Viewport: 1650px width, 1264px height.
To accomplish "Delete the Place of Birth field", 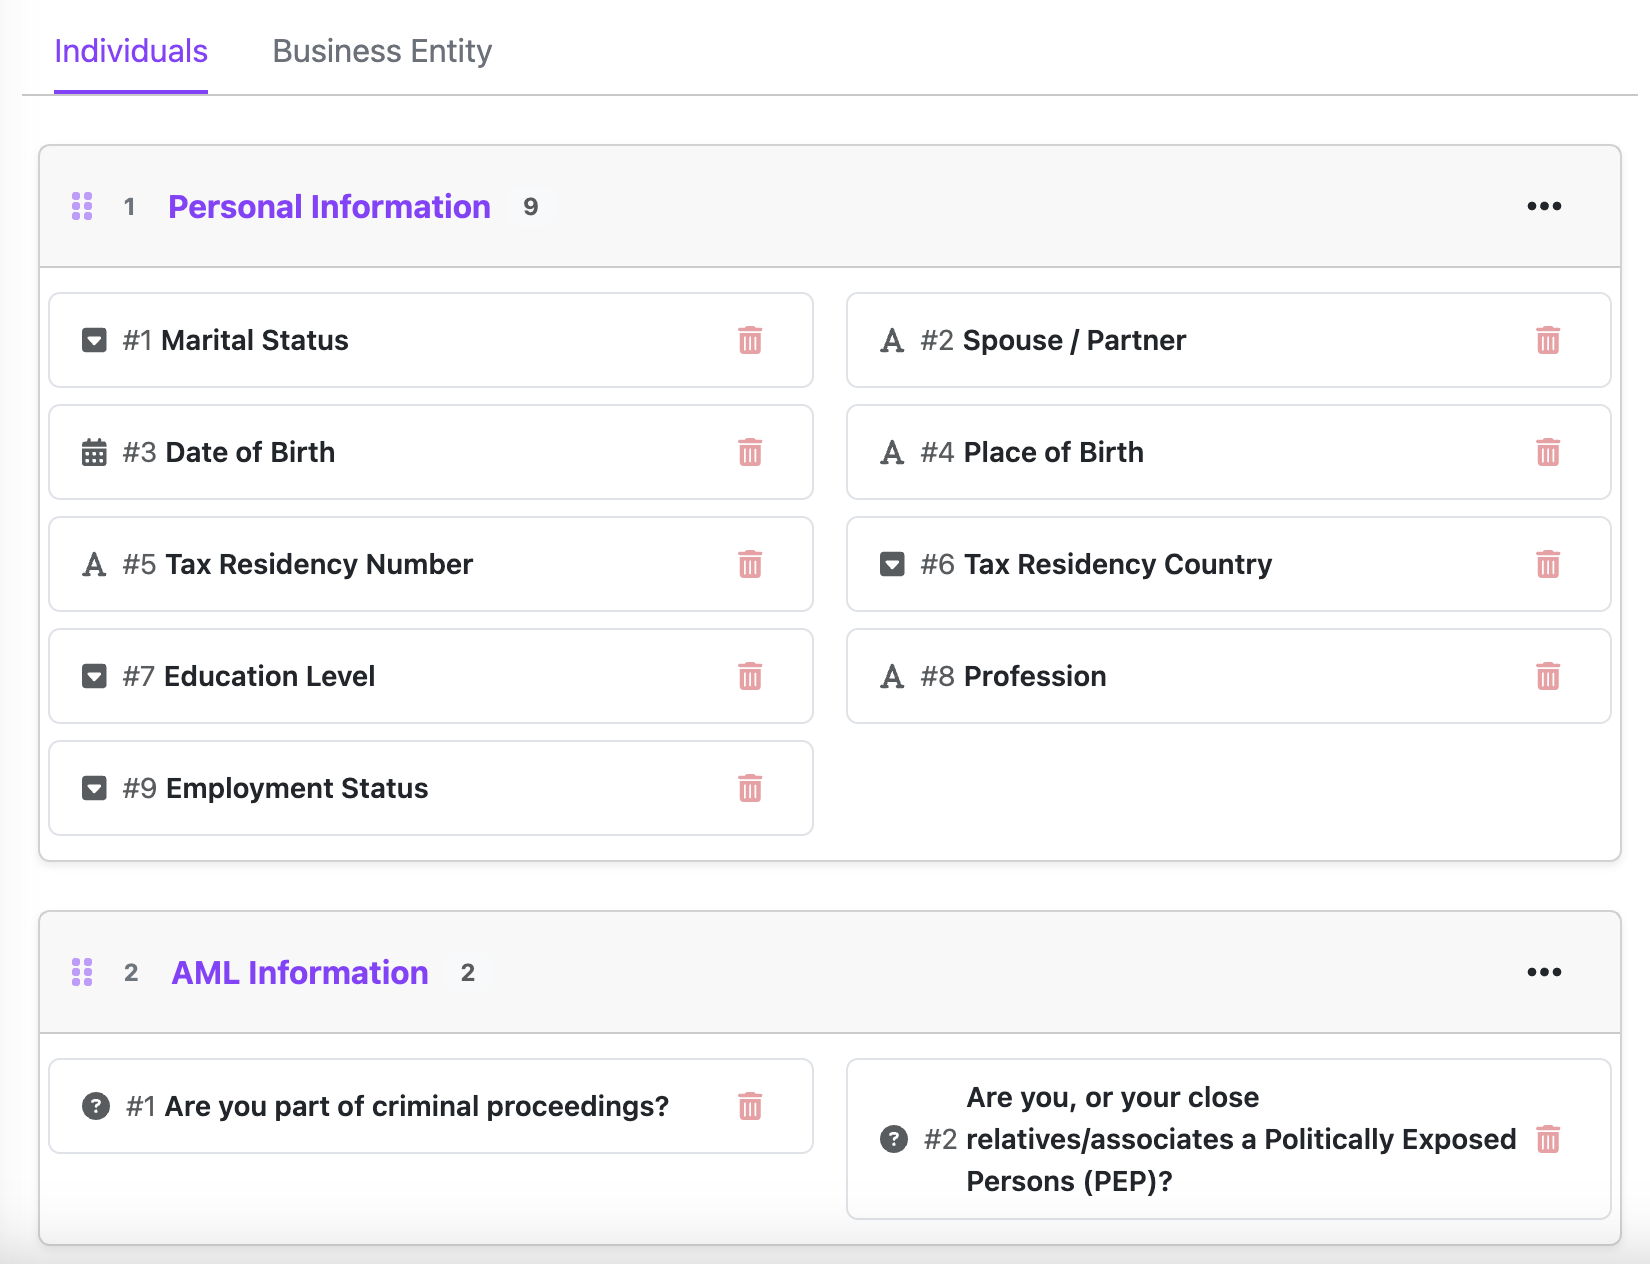I will click(x=1548, y=452).
